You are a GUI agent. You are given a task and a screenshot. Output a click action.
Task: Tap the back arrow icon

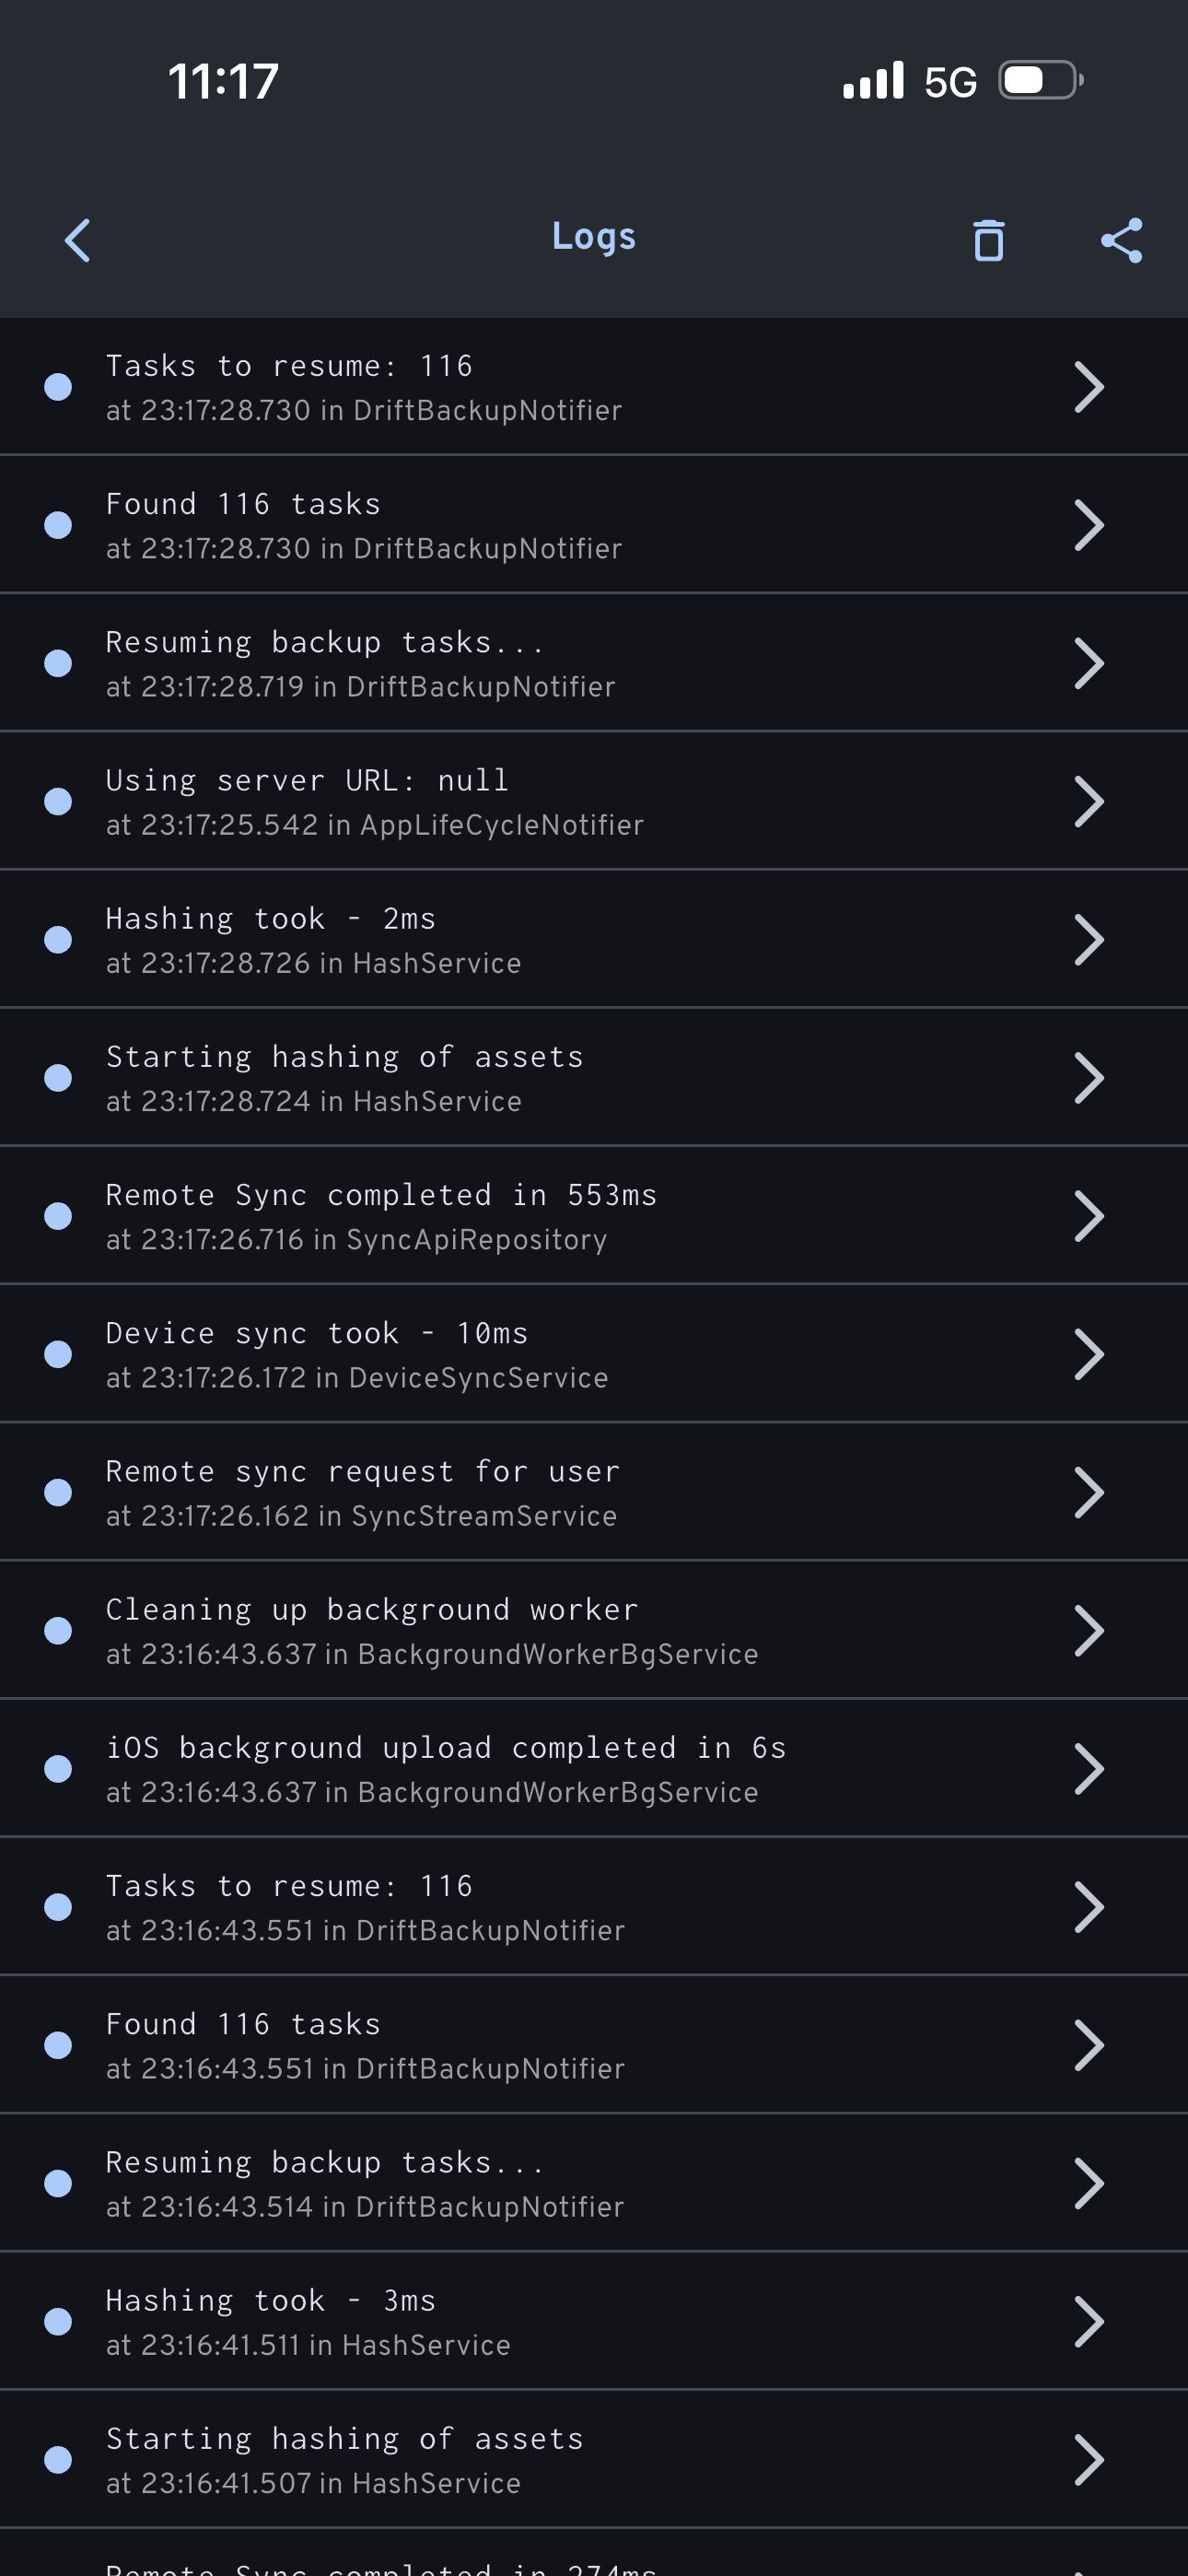click(78, 240)
